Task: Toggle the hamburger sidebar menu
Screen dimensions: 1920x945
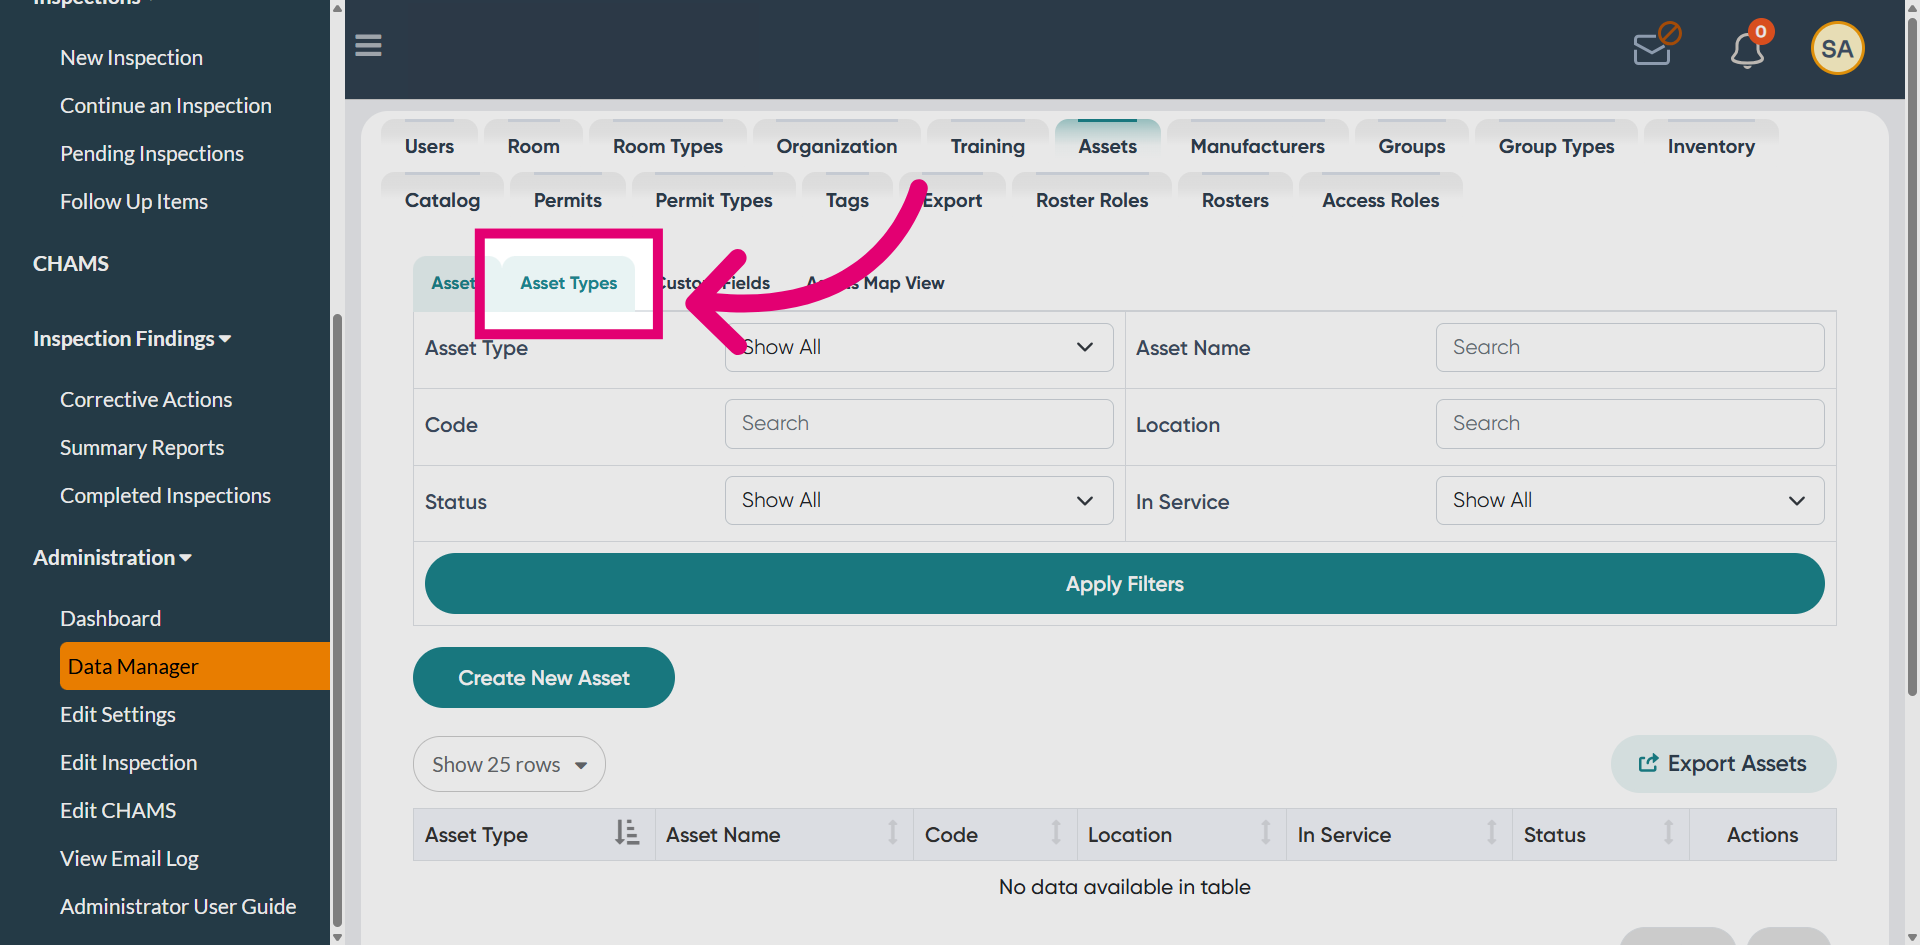Action: click(x=368, y=45)
